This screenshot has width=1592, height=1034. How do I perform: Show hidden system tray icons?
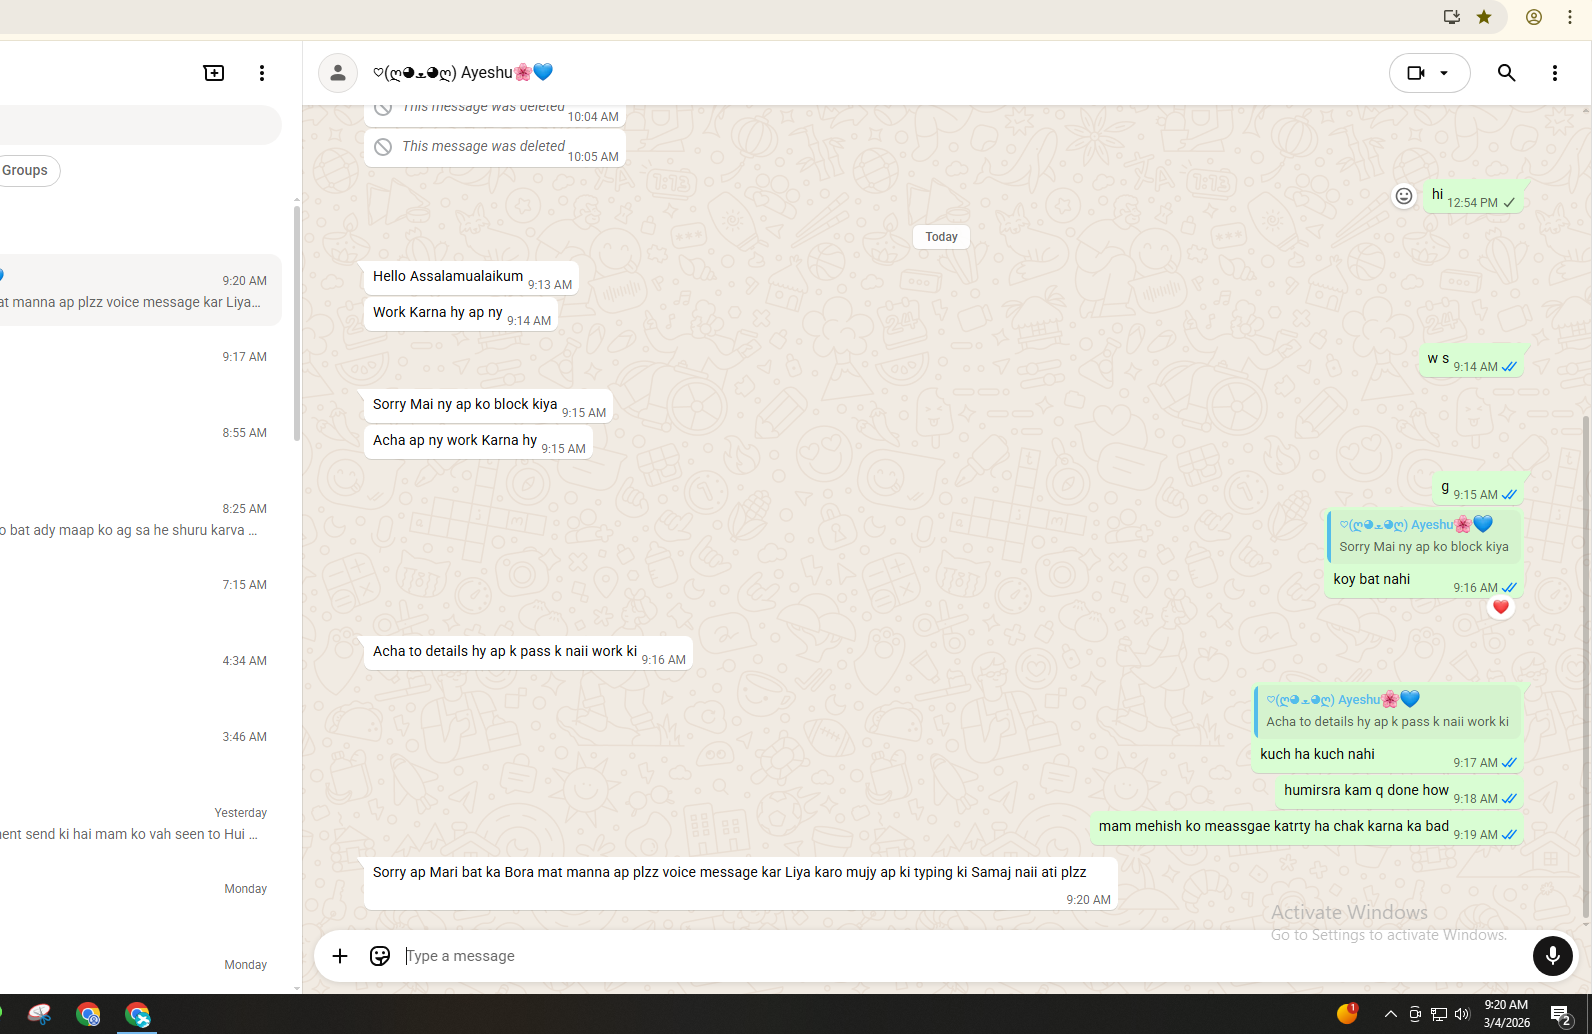click(x=1391, y=1014)
